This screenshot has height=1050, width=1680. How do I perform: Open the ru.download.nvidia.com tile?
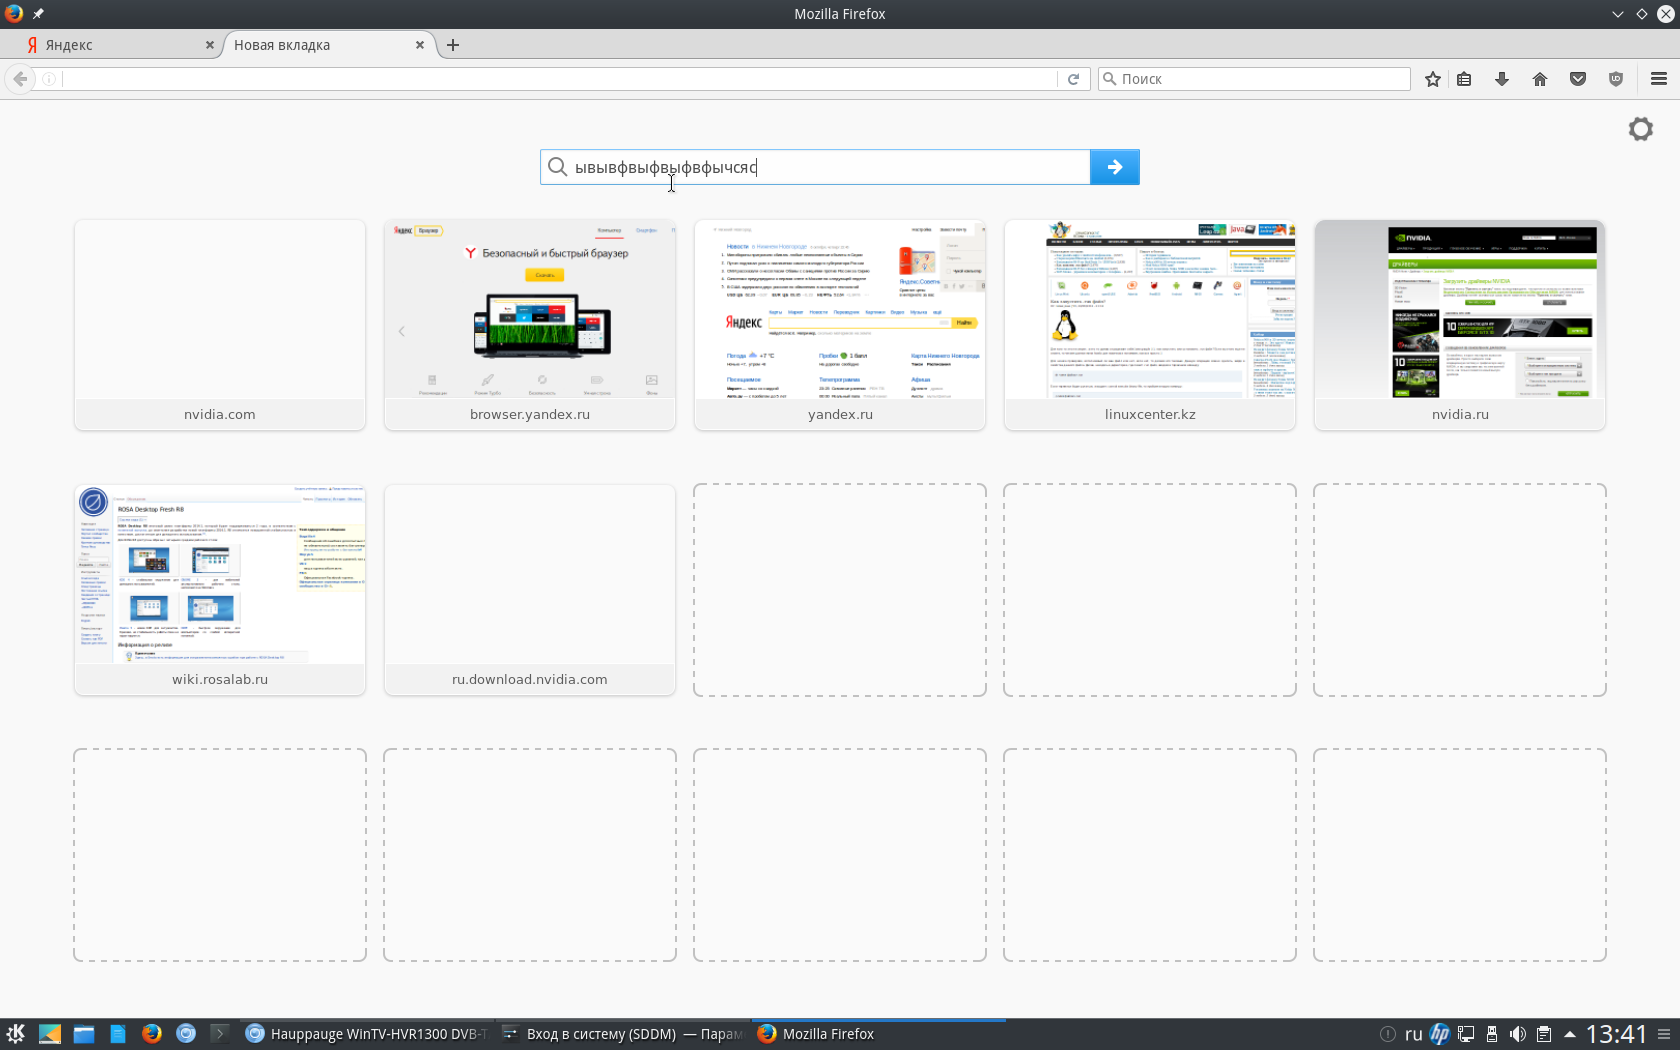click(530, 590)
